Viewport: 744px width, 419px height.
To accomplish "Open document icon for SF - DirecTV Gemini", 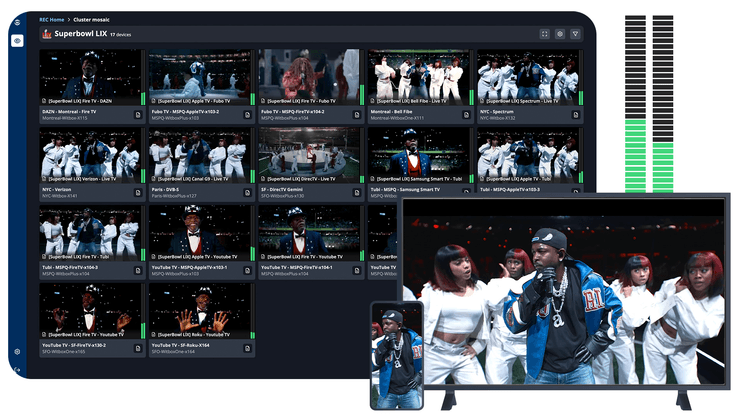I will [x=357, y=193].
